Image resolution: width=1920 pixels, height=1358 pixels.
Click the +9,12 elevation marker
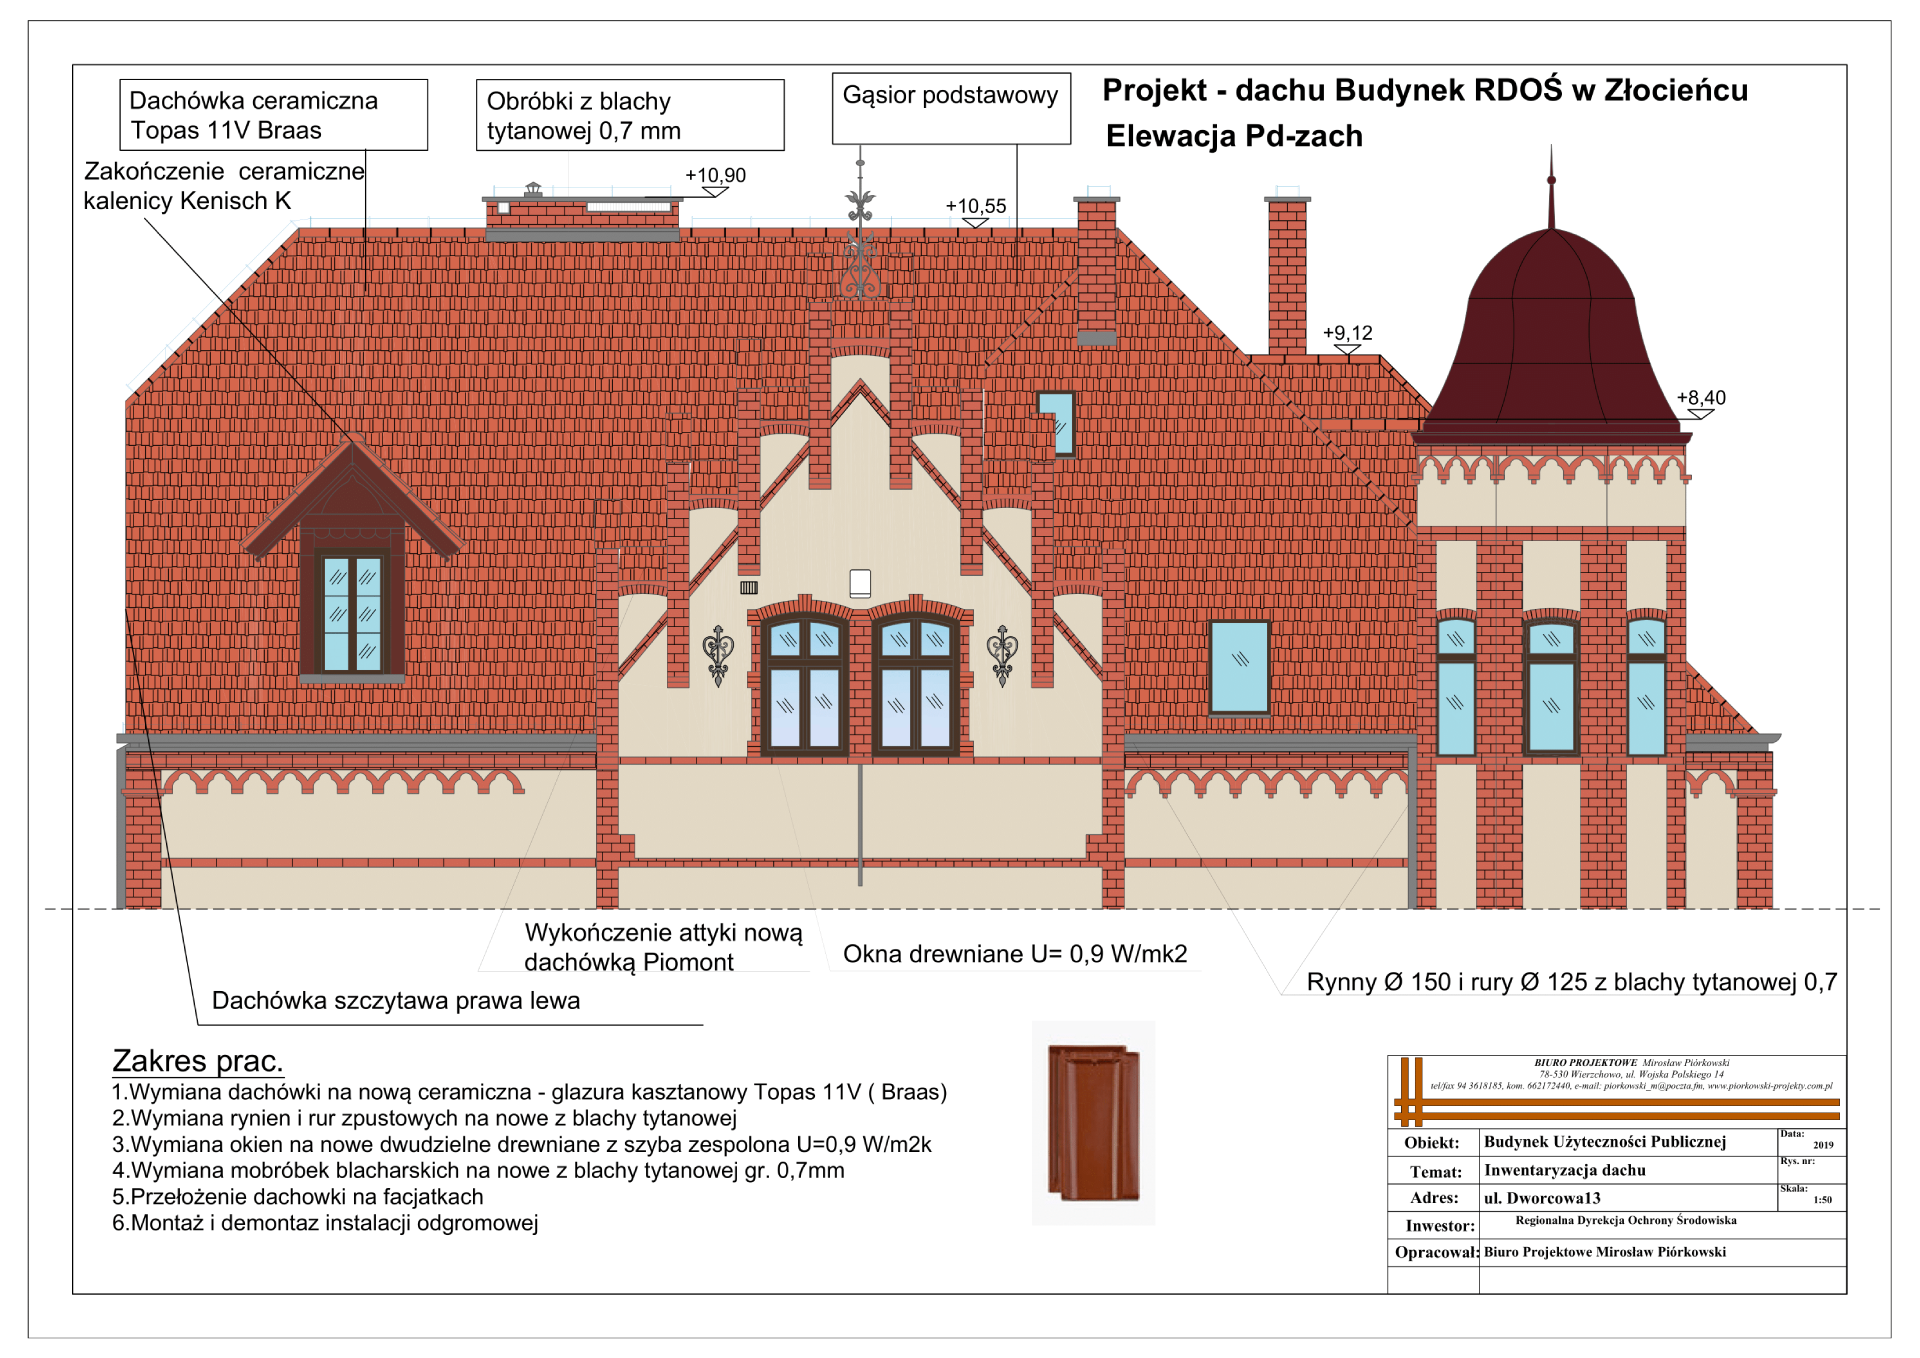pyautogui.click(x=1347, y=336)
